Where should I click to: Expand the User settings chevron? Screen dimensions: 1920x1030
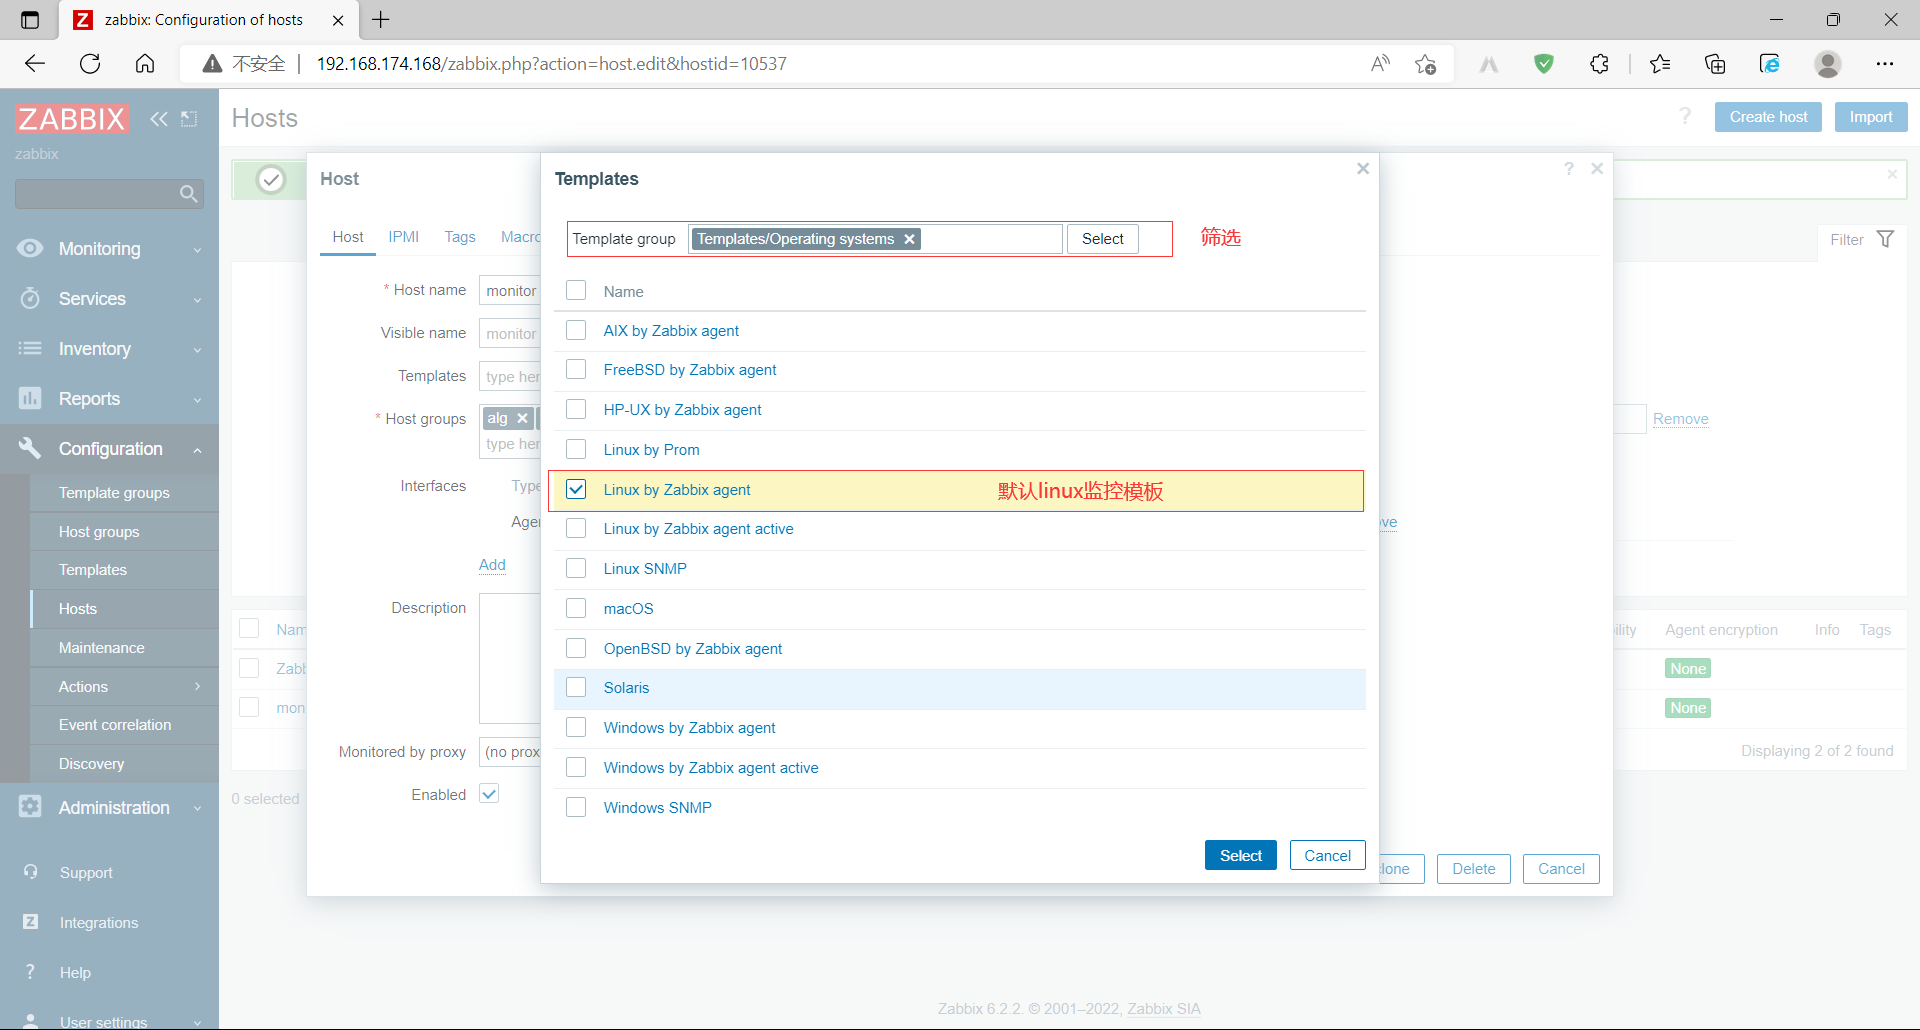point(197,1022)
